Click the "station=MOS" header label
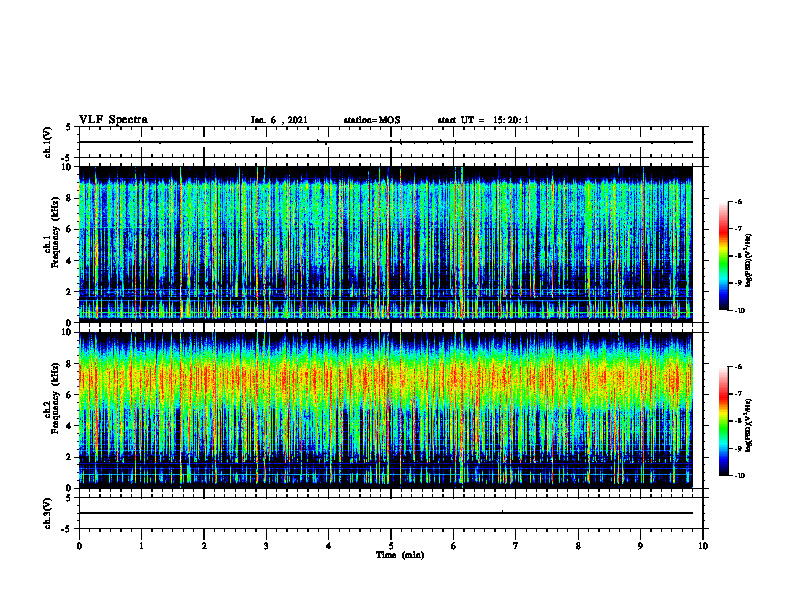Image resolution: width=792 pixels, height=612 pixels. point(372,120)
